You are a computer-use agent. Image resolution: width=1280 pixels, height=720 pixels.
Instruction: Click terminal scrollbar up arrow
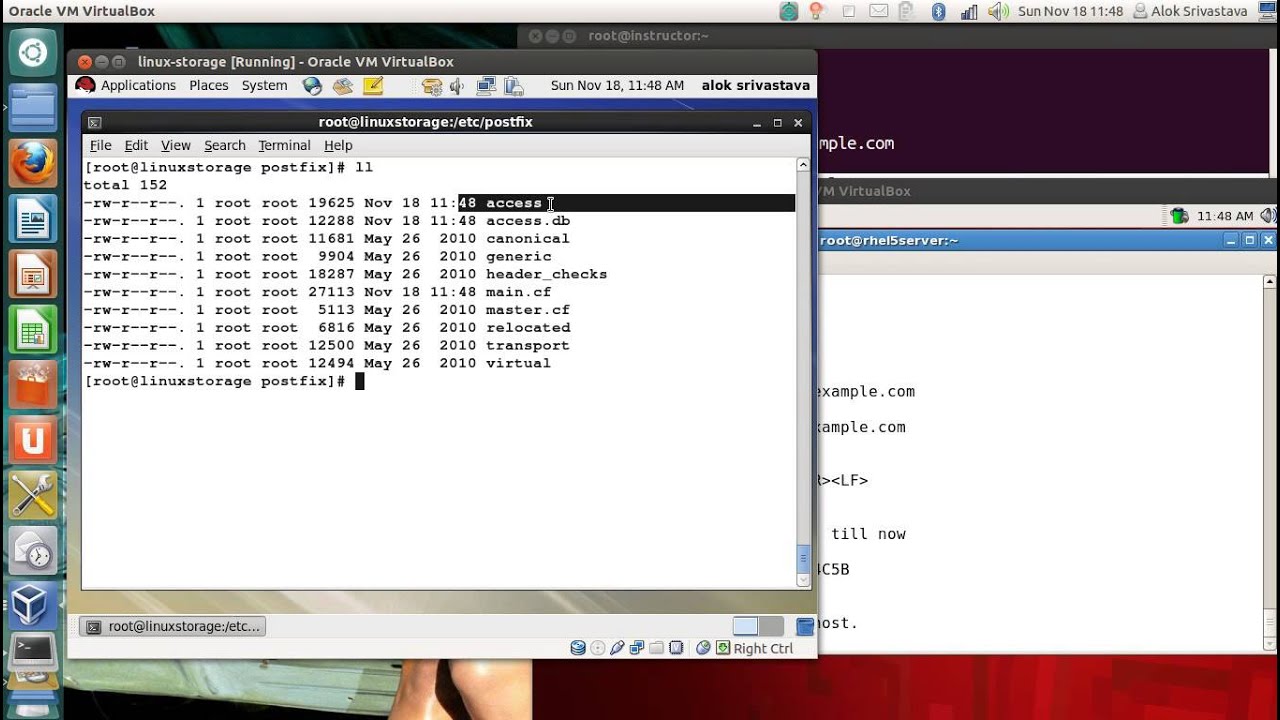(803, 165)
